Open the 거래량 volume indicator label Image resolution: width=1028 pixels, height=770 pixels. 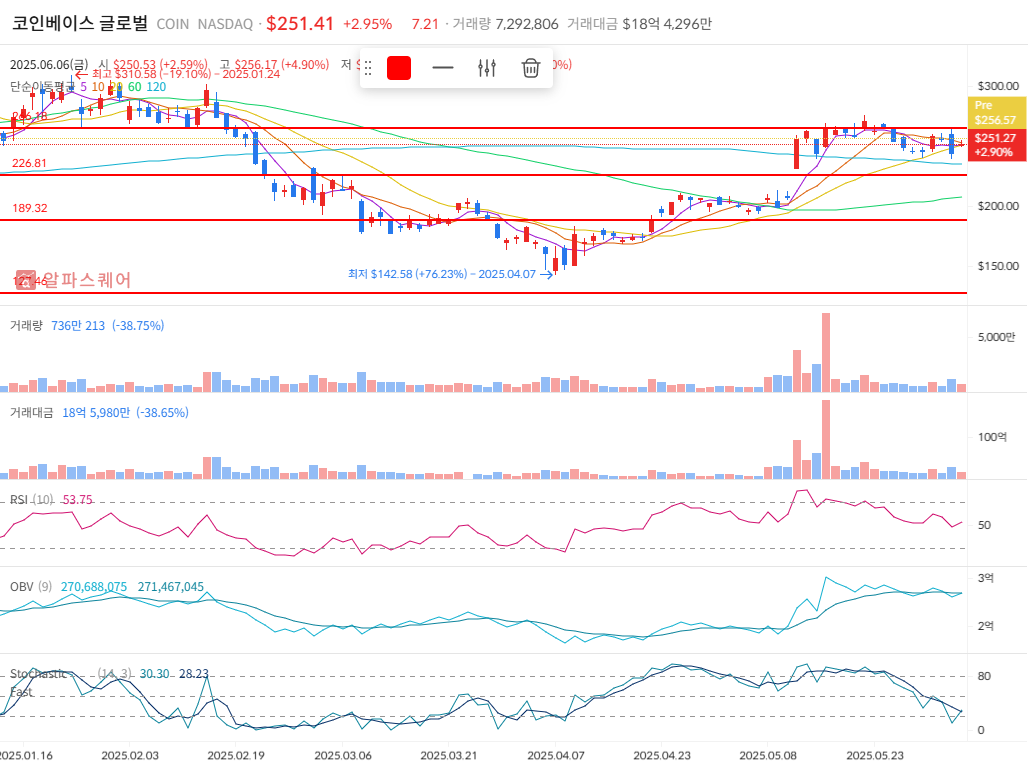pos(26,325)
